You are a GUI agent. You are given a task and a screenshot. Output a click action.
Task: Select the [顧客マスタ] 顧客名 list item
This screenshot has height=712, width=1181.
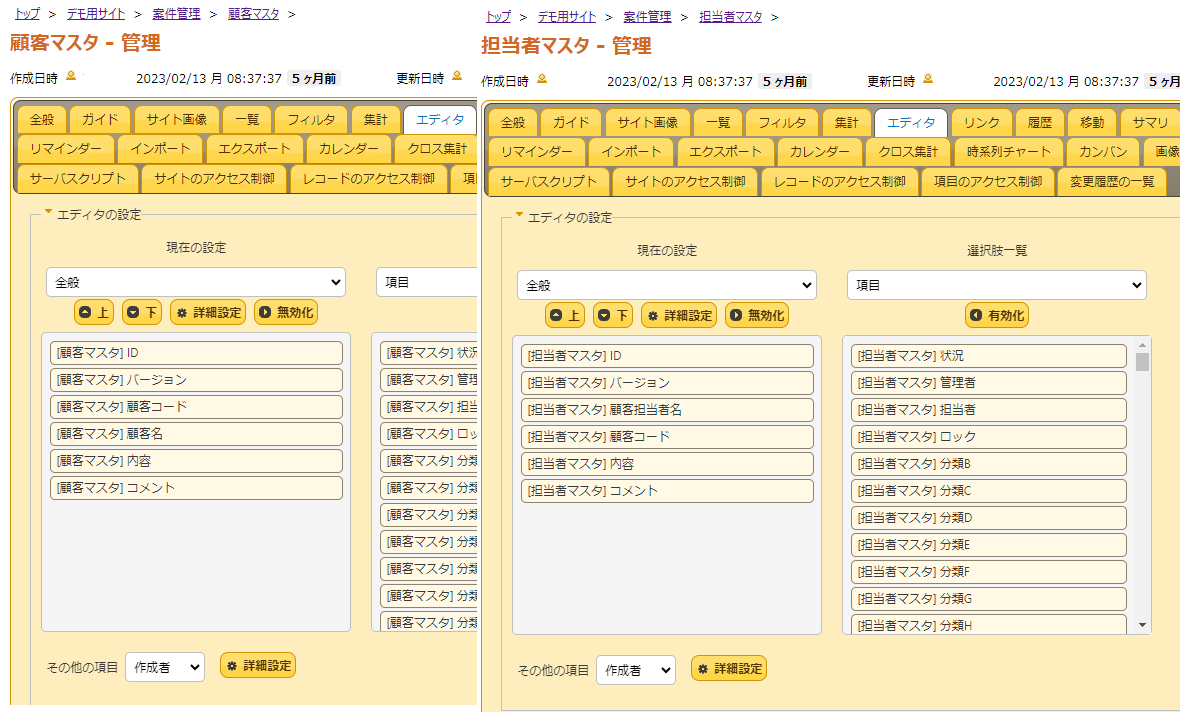pos(196,434)
